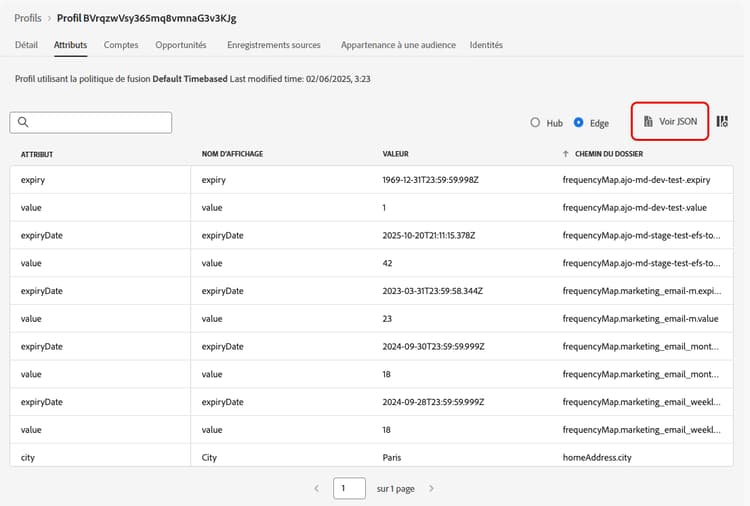This screenshot has width=750, height=506.
Task: Go to the previous page arrow
Action: tap(317, 489)
